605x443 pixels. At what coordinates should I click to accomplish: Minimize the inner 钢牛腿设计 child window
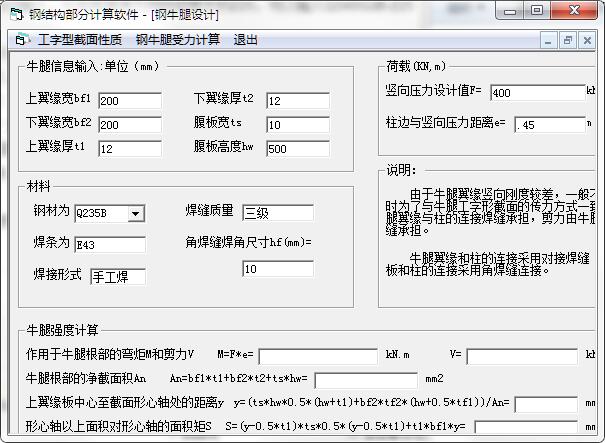coord(548,41)
